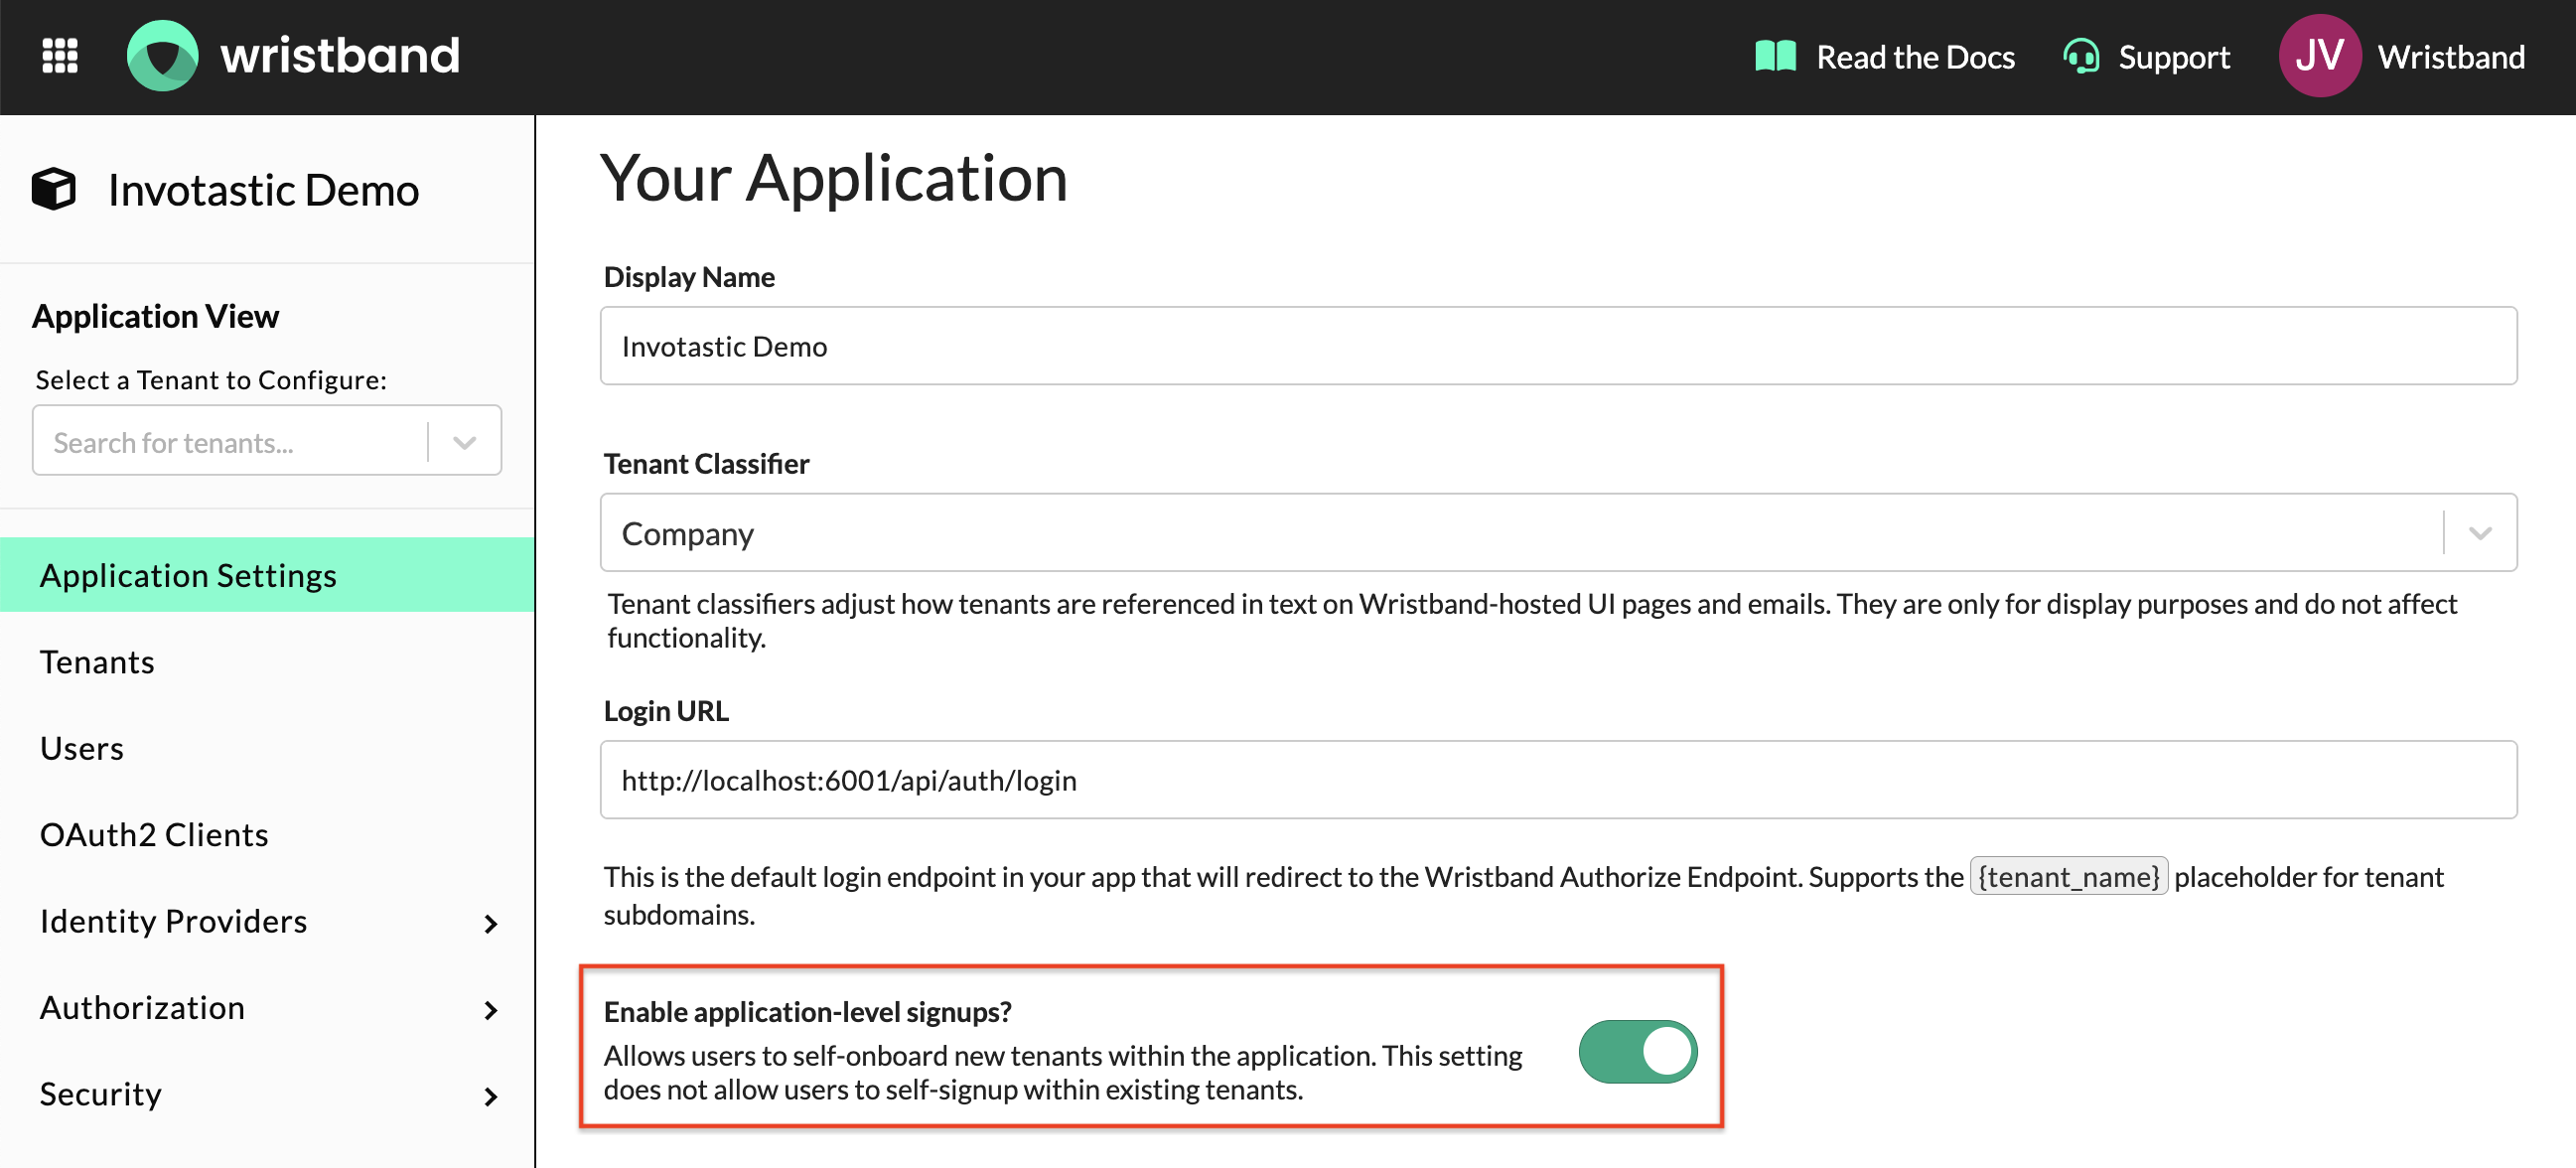
Task: Expand the Identity Providers submenu
Action: (x=490, y=923)
